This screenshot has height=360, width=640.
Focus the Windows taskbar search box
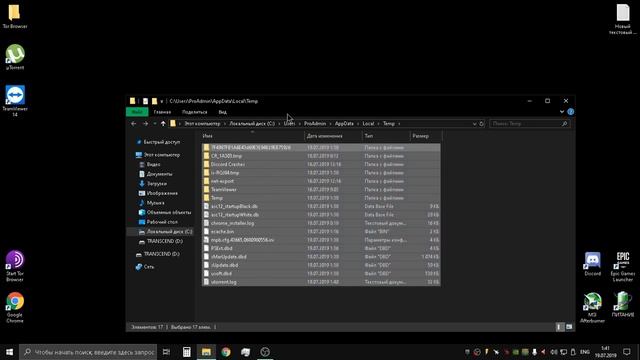point(88,352)
